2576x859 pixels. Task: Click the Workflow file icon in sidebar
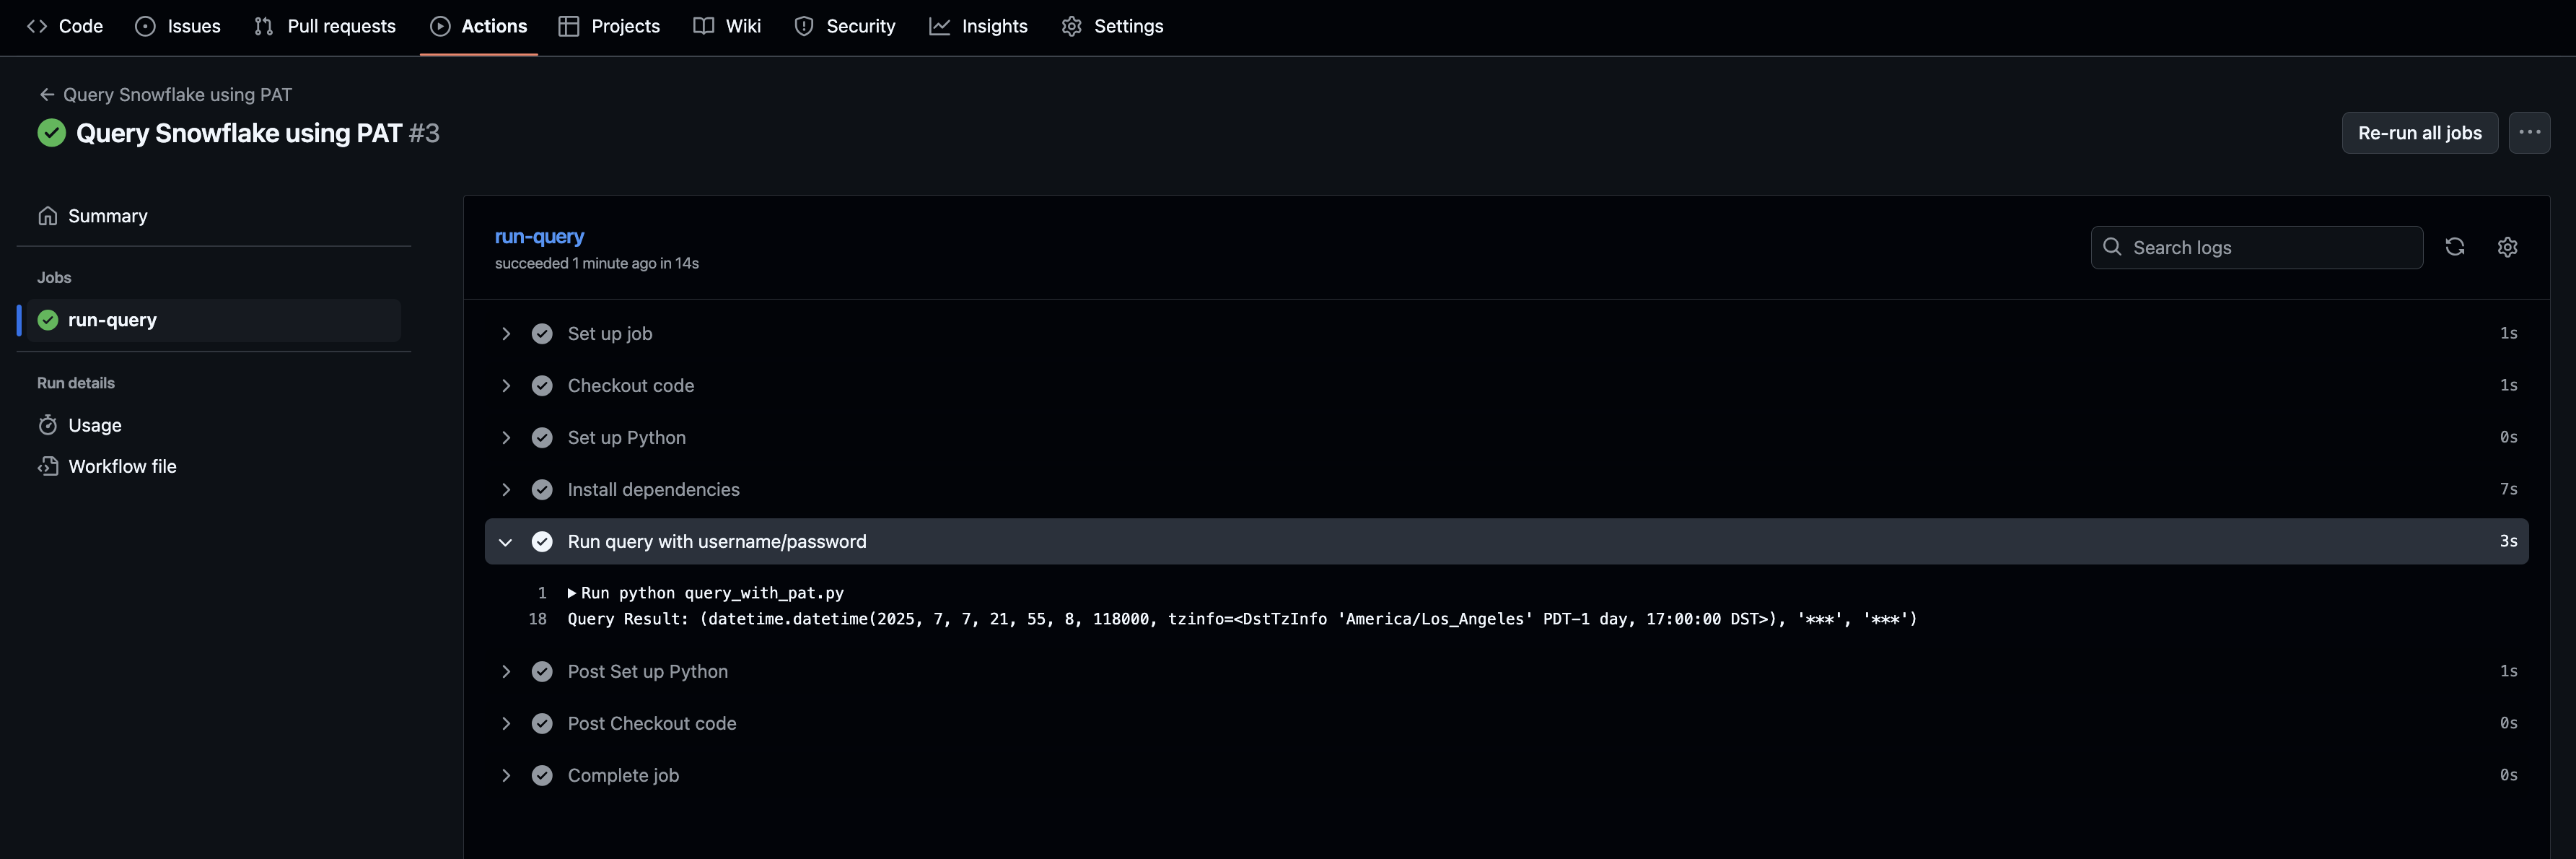tap(49, 465)
